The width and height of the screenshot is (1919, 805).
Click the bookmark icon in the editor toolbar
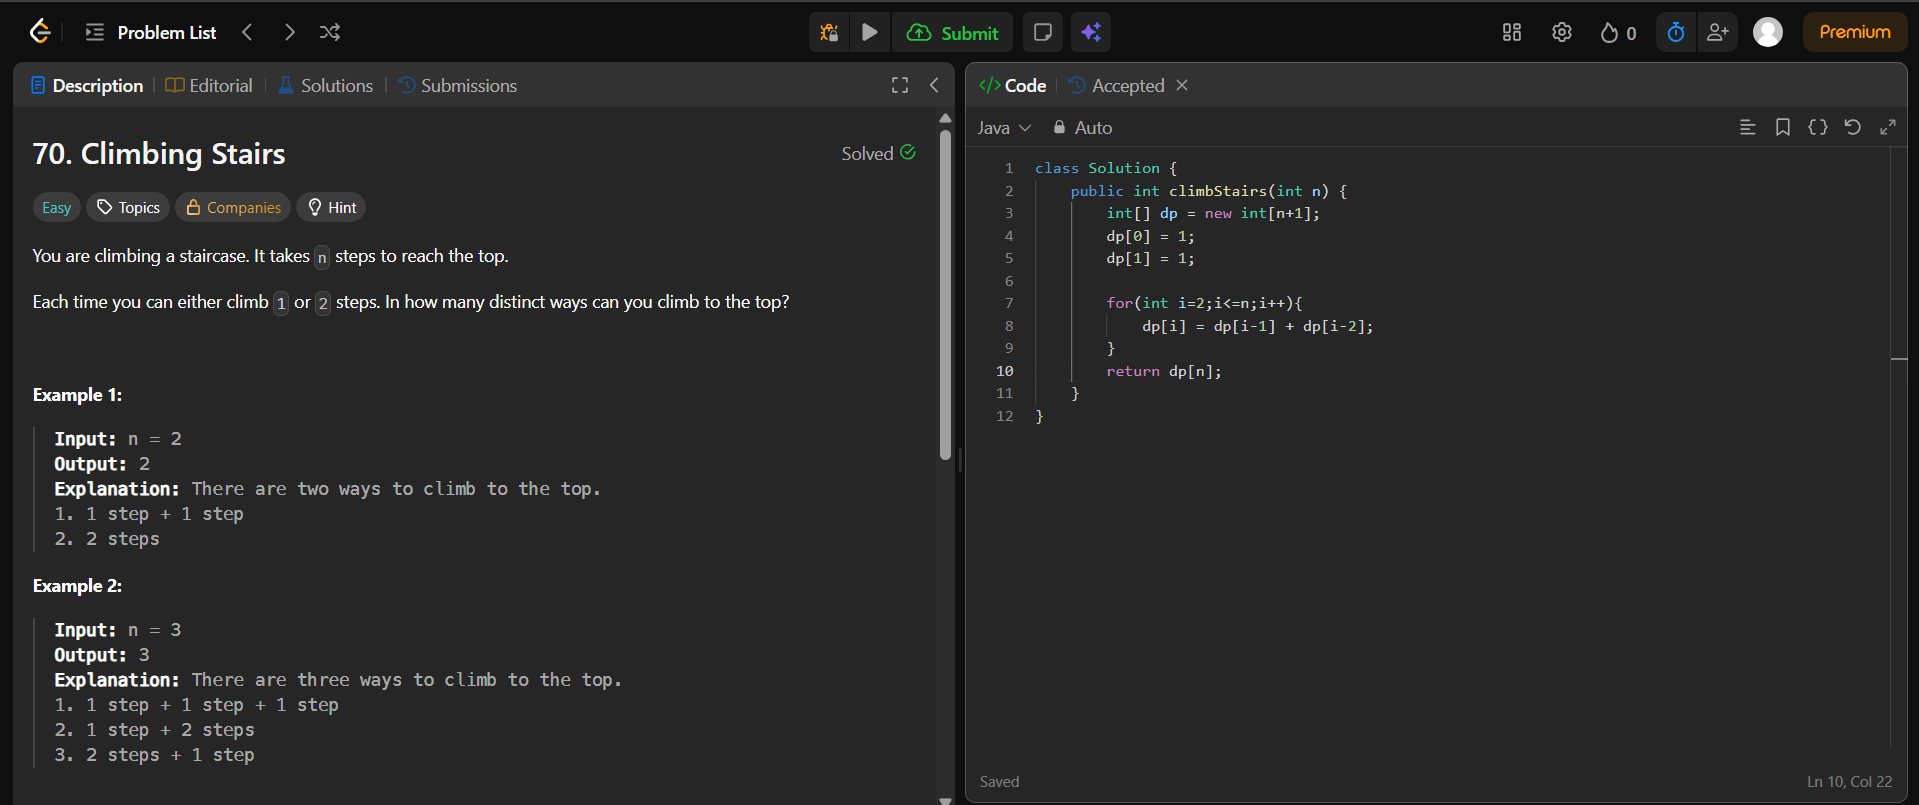click(1782, 127)
